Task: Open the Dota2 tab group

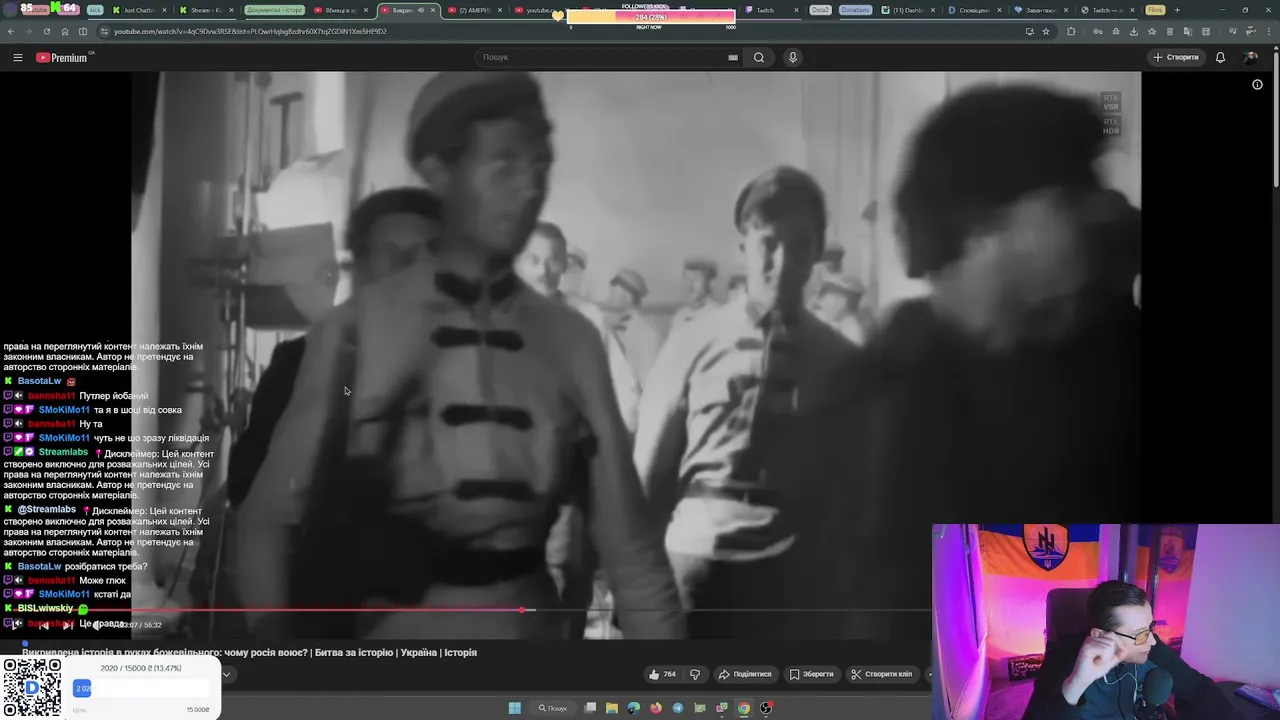Action: point(820,10)
